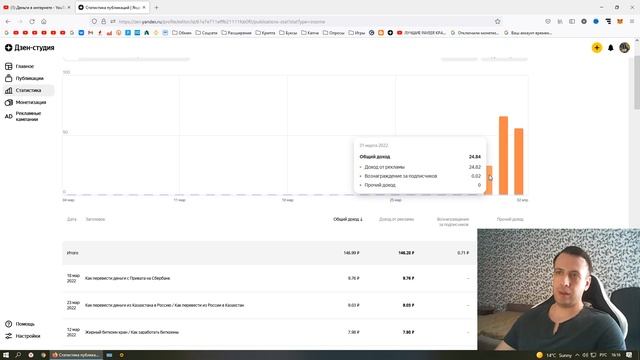Open Монетизация in the sidebar

(x=31, y=102)
